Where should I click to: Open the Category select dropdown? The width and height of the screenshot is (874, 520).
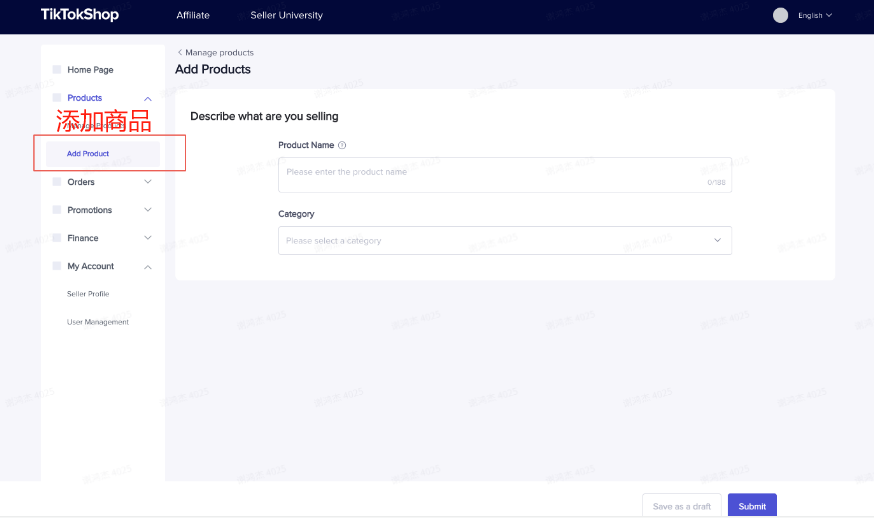pyautogui.click(x=505, y=241)
